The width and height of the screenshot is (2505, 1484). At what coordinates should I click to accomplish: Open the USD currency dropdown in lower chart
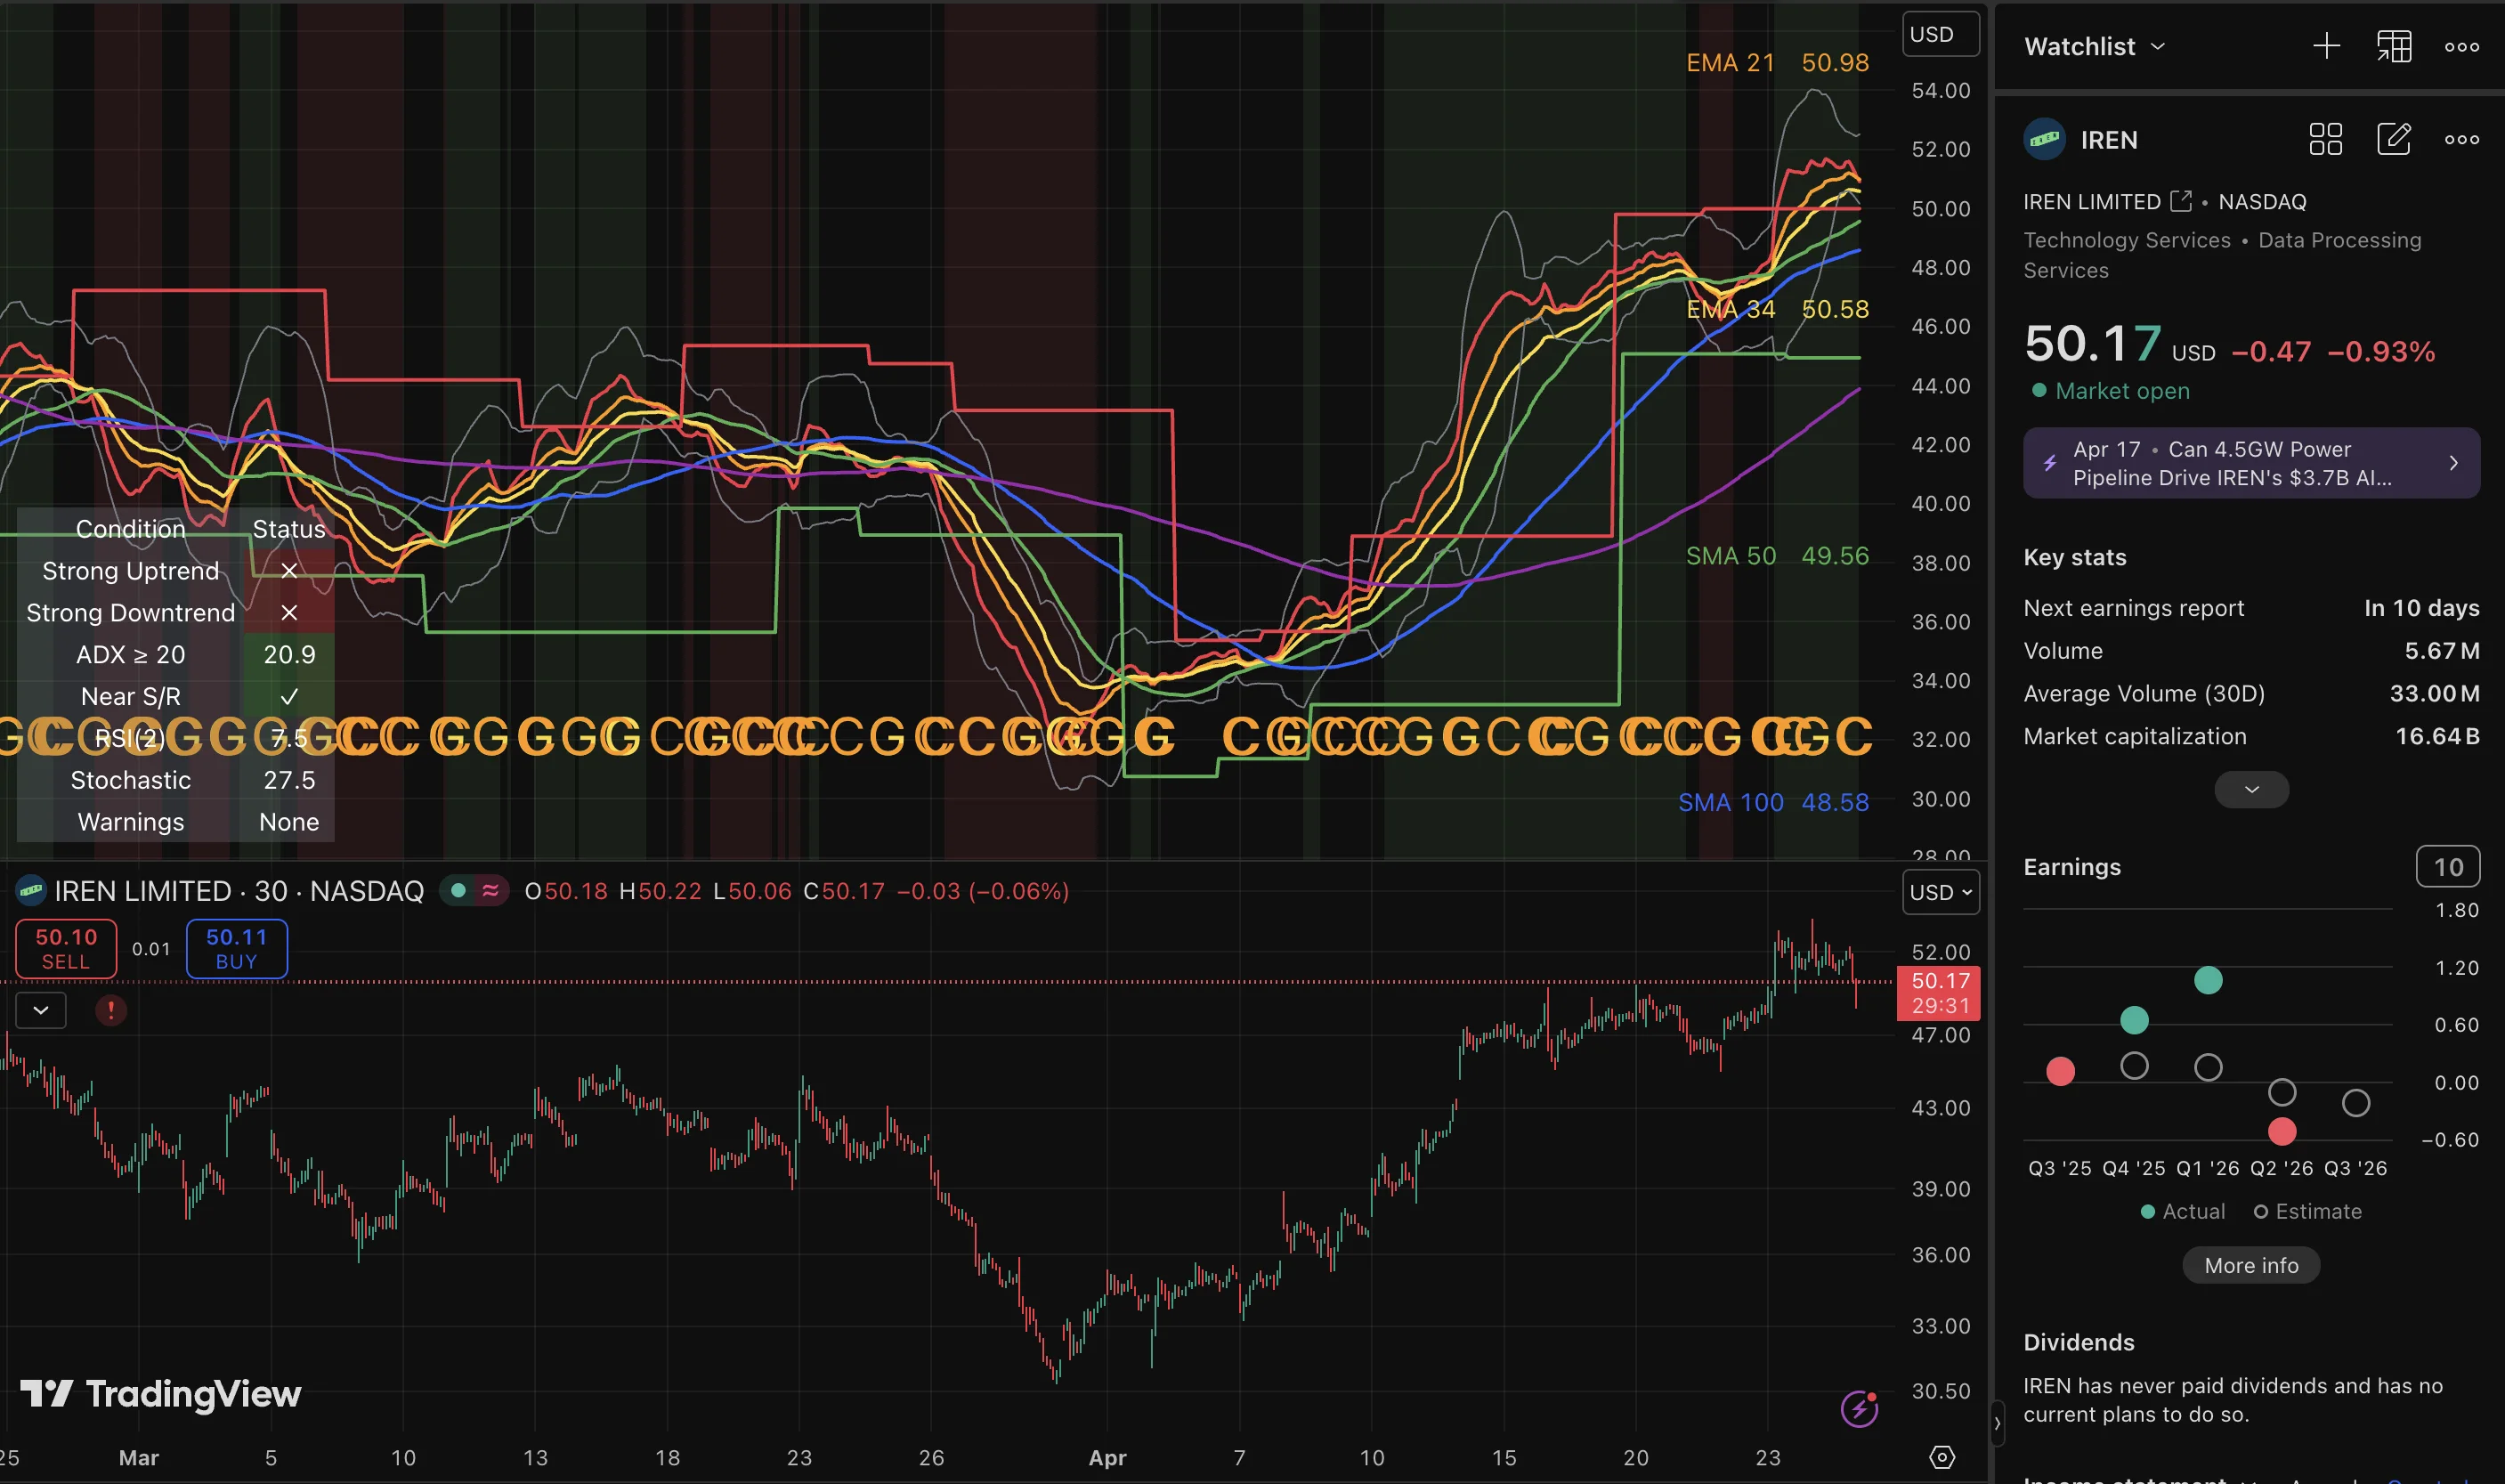coord(1940,892)
